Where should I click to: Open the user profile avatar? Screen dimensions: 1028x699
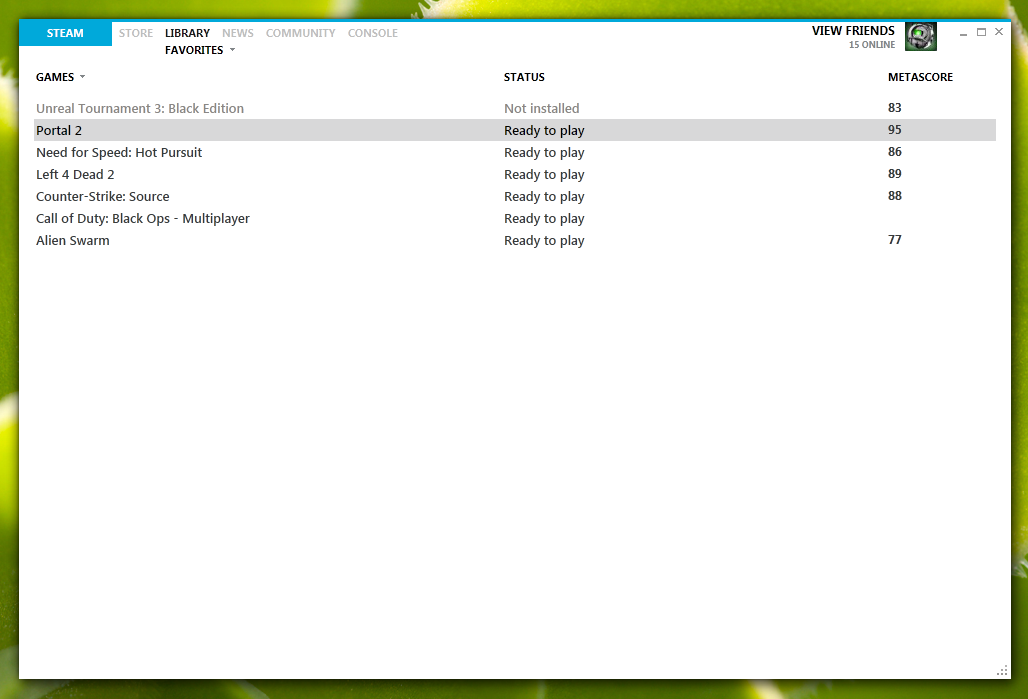(920, 36)
